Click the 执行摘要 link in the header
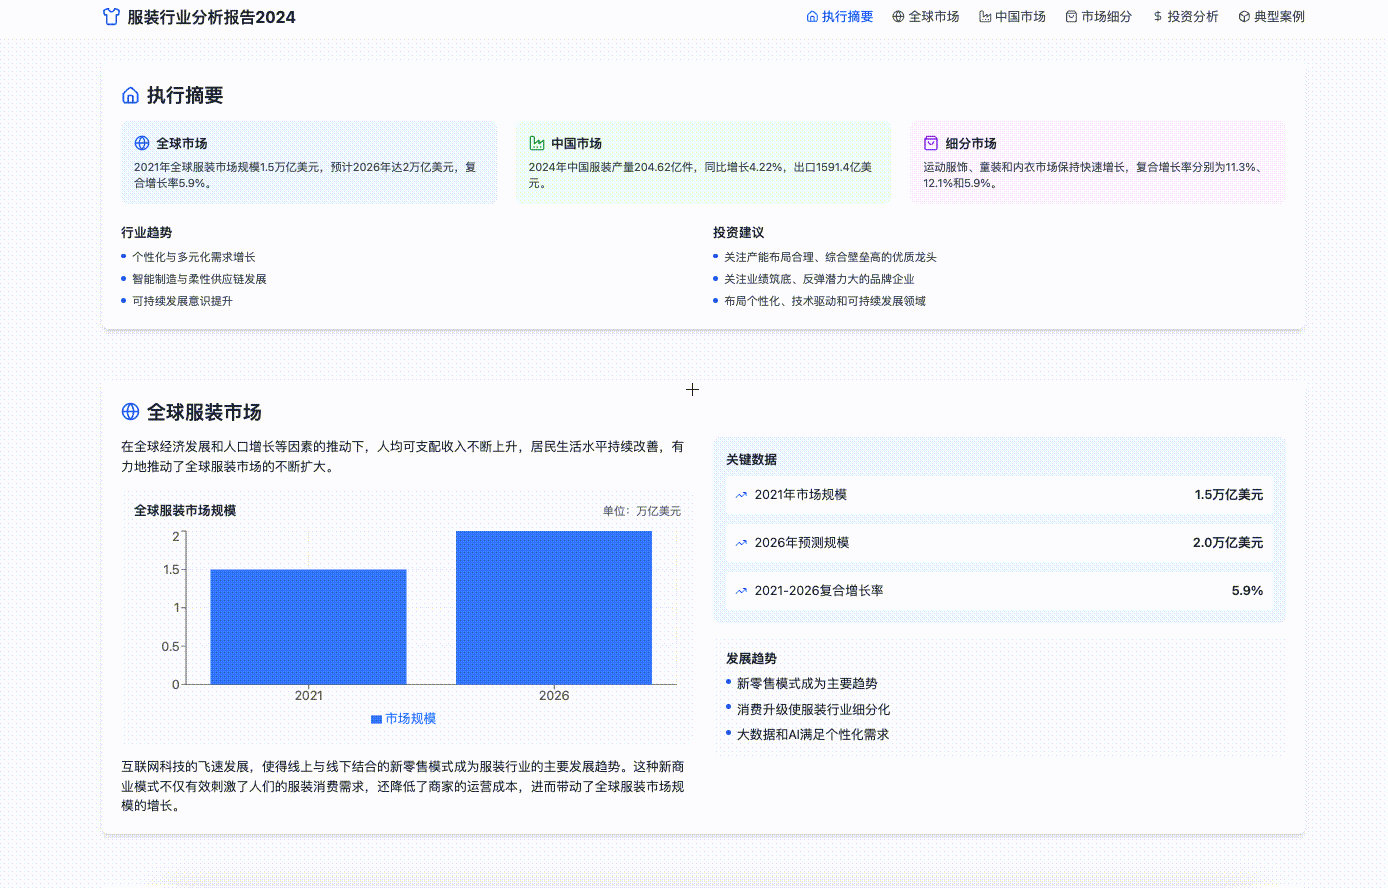 pos(840,16)
